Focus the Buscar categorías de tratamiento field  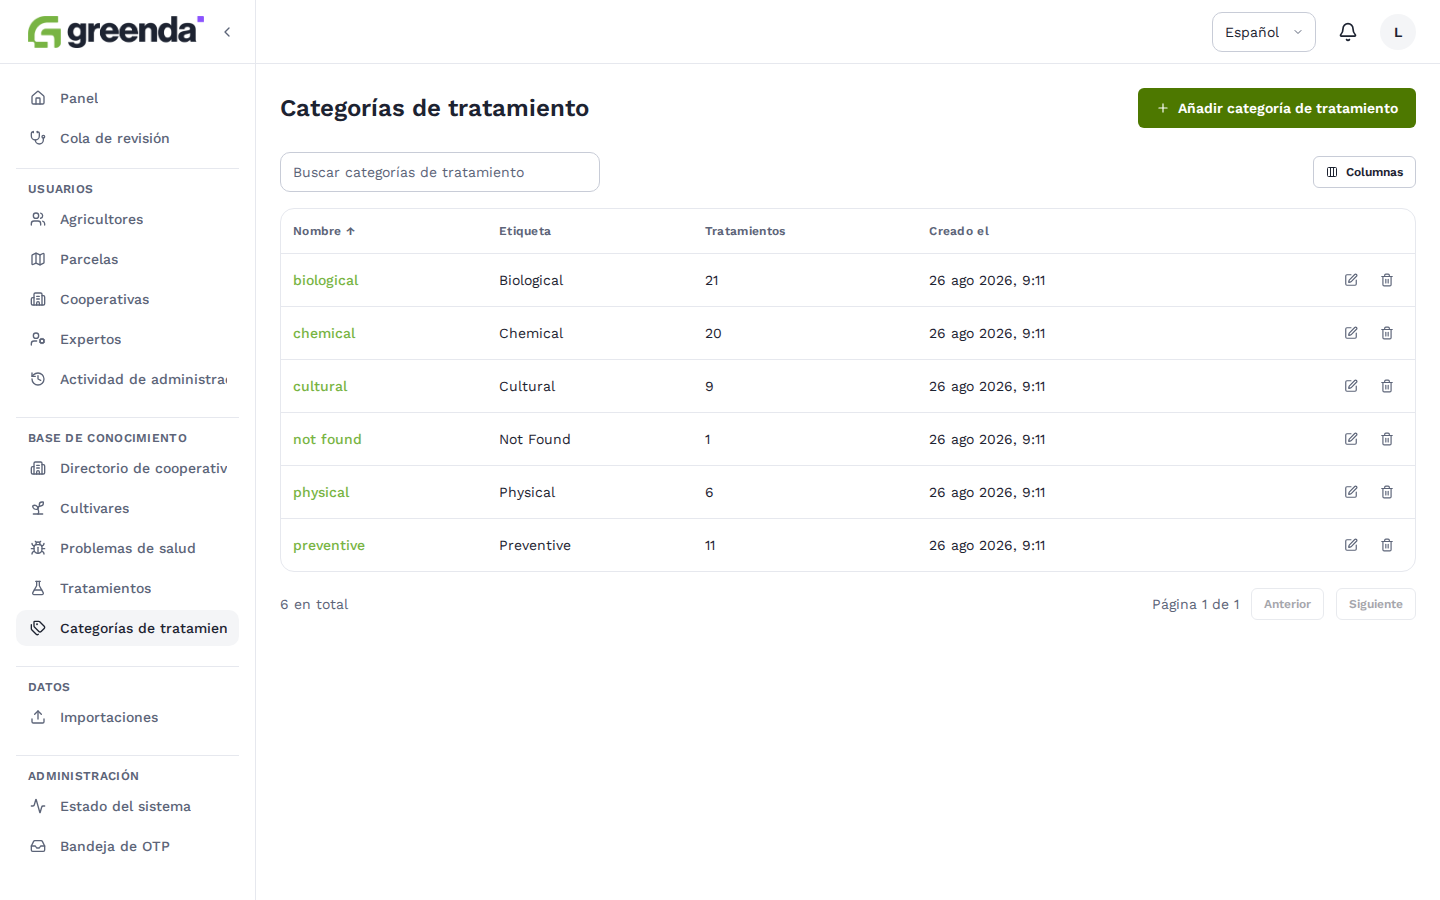(x=440, y=172)
